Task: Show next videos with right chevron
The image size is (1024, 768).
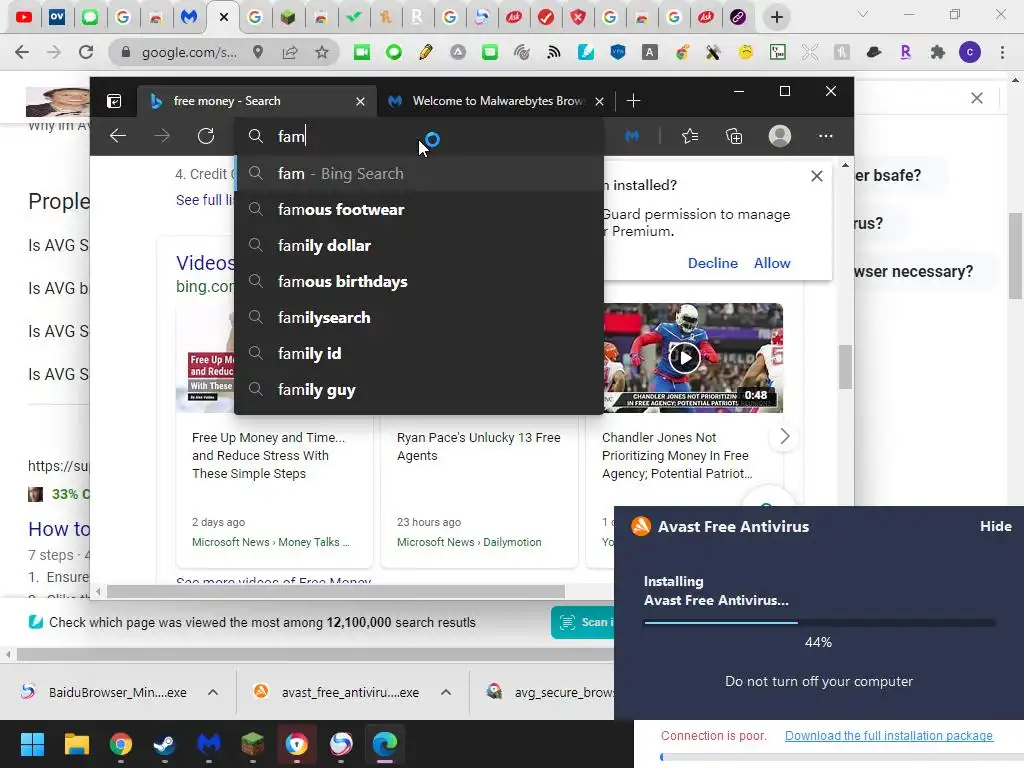Action: click(x=784, y=436)
